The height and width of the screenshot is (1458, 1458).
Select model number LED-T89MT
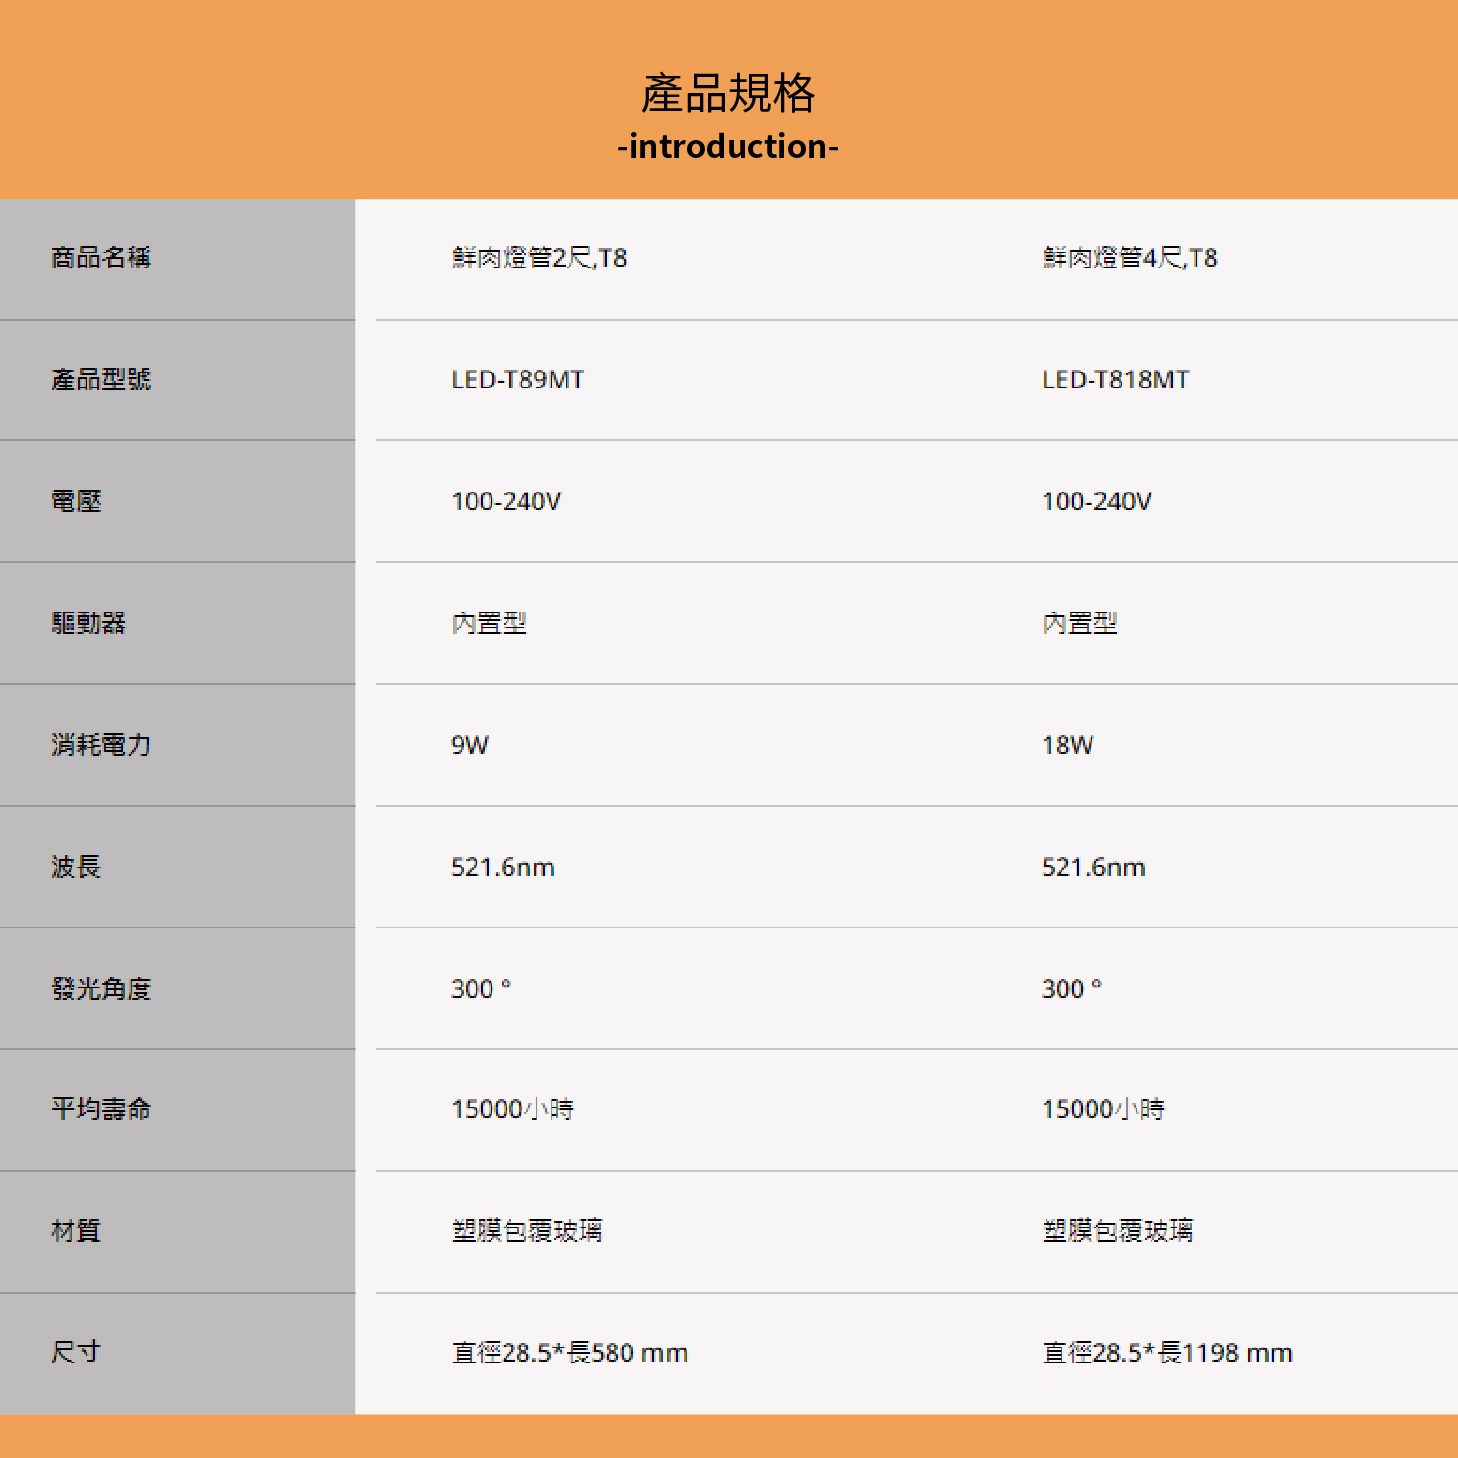[518, 380]
